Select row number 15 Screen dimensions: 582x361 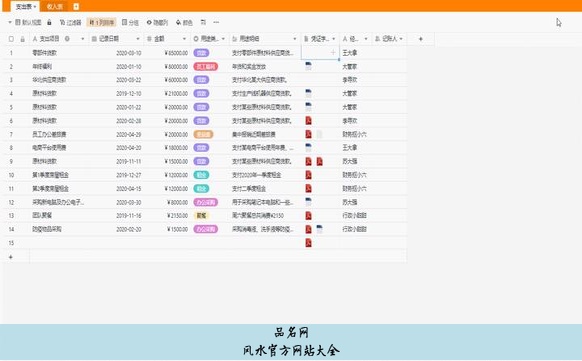tap(11, 243)
